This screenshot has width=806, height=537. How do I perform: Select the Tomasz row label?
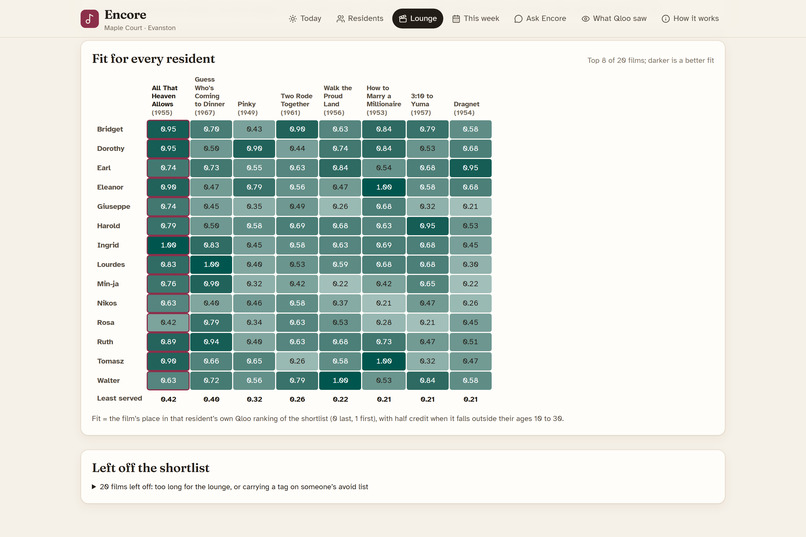coord(111,361)
